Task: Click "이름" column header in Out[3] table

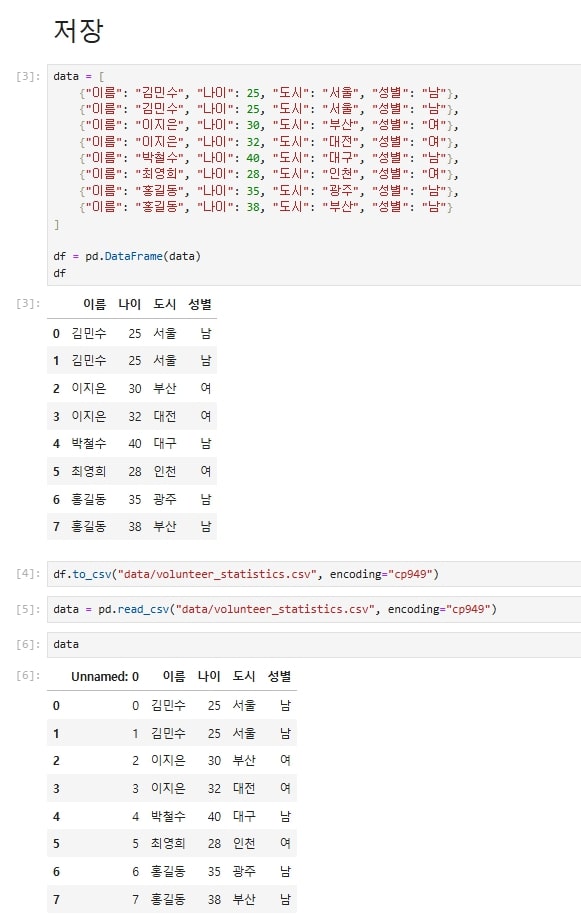Action: tap(95, 304)
